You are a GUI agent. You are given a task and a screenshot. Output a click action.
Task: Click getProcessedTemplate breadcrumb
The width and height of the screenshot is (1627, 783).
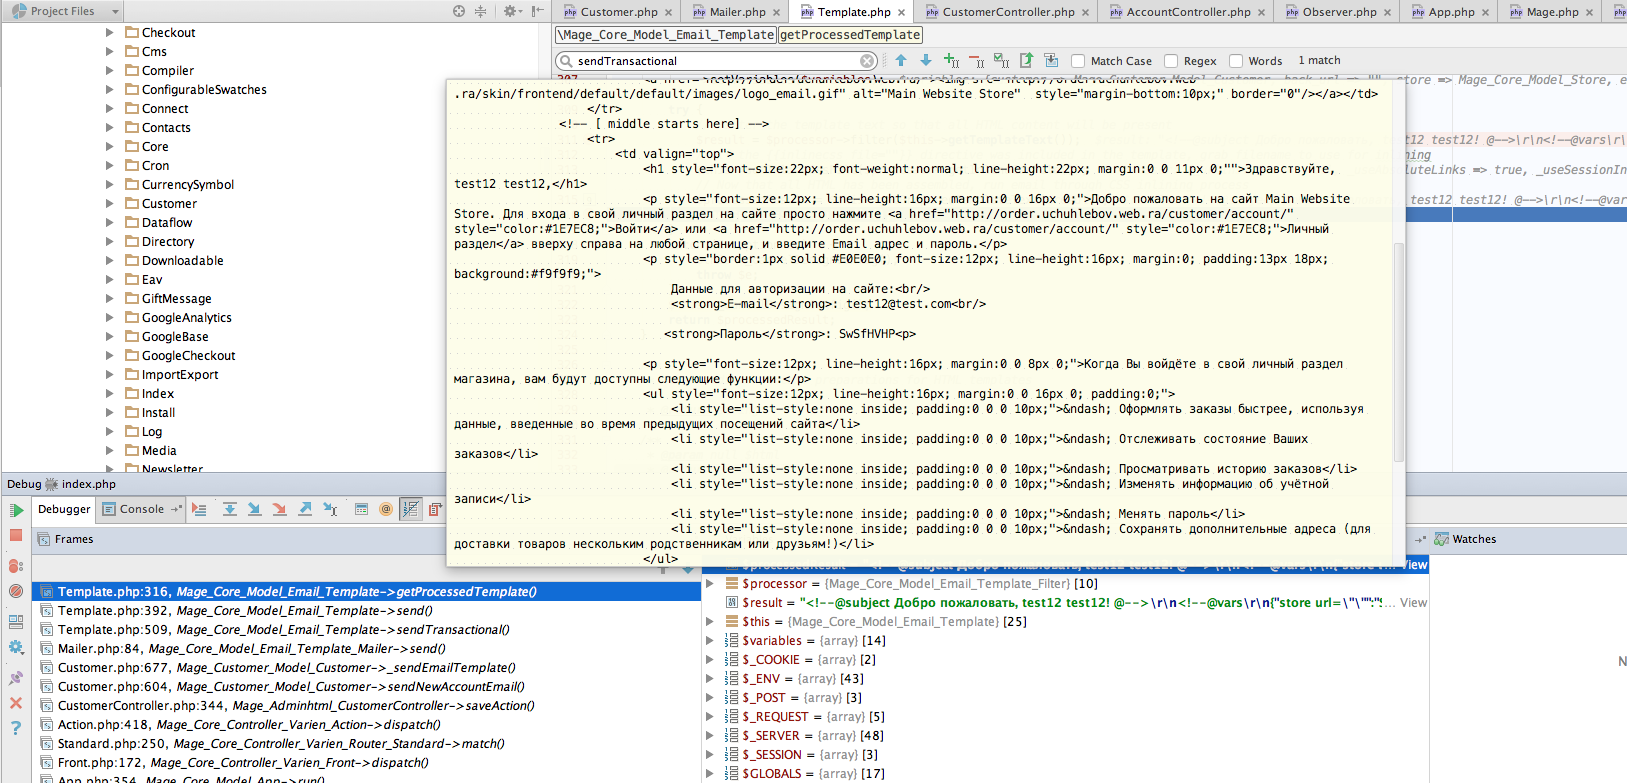coord(850,35)
